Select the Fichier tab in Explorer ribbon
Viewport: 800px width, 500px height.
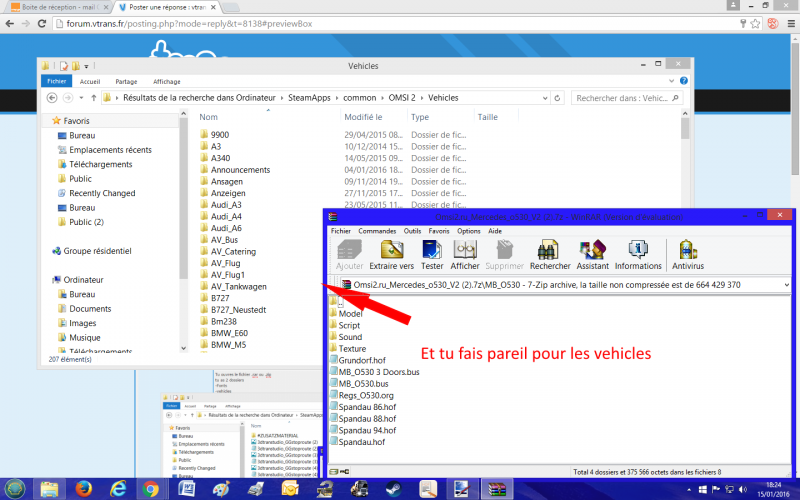pyautogui.click(x=57, y=81)
